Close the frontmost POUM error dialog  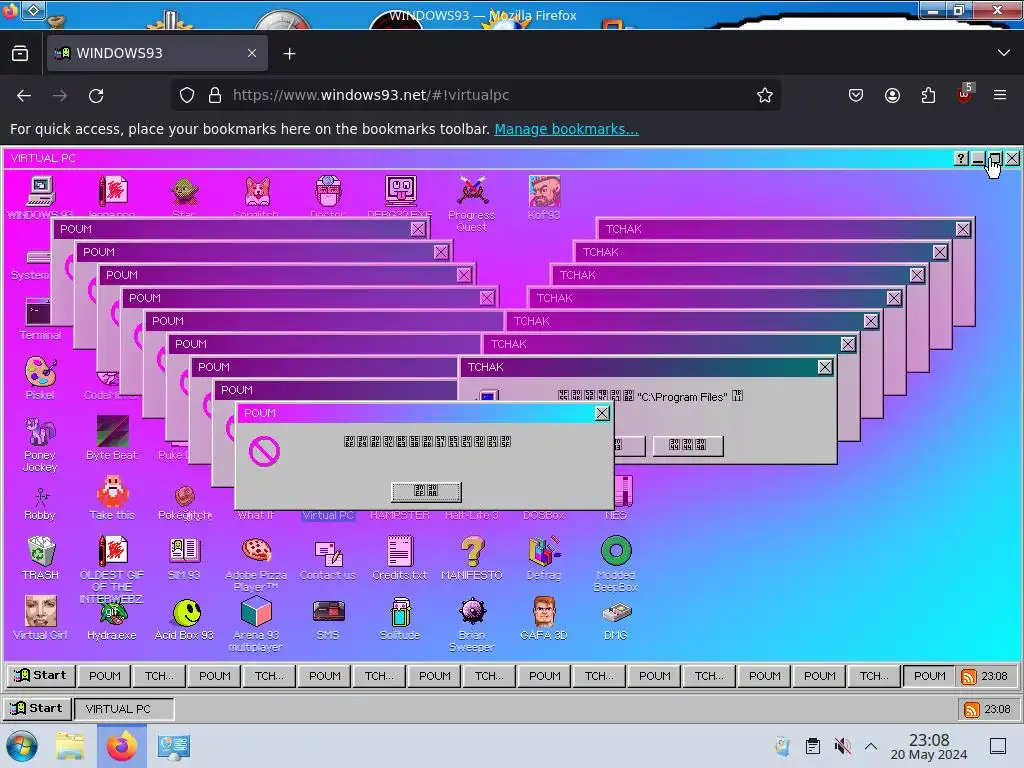click(x=602, y=413)
